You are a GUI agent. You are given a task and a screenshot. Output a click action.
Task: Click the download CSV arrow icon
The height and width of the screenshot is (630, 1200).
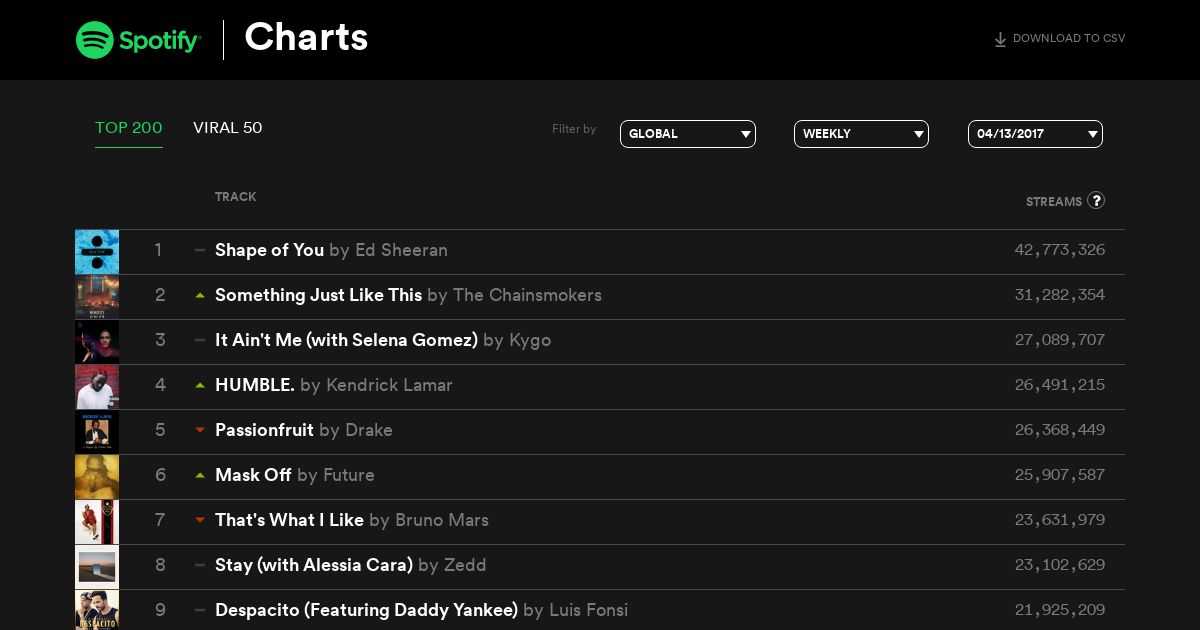[x=1000, y=40]
